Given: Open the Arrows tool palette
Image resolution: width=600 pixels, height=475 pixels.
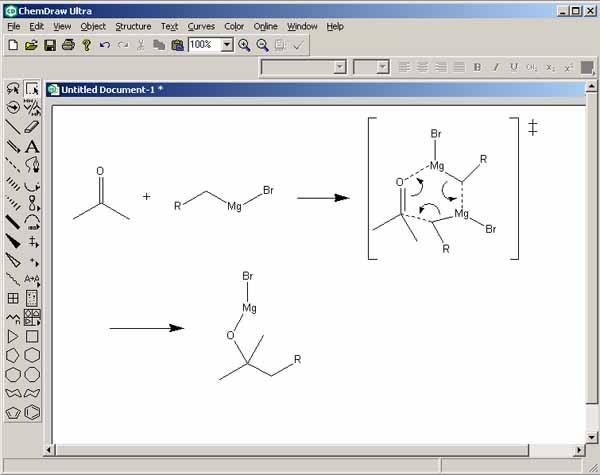Looking at the screenshot, I should coord(32,185).
